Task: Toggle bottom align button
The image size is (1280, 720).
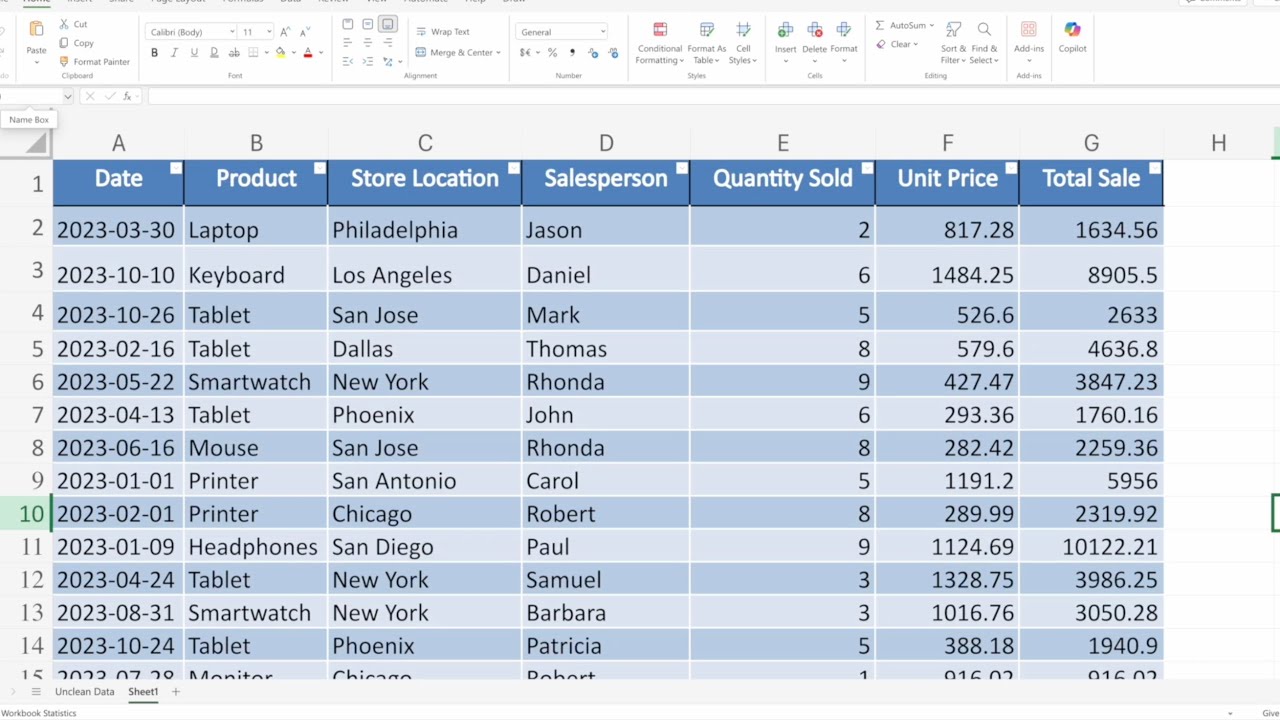Action: 388,24
